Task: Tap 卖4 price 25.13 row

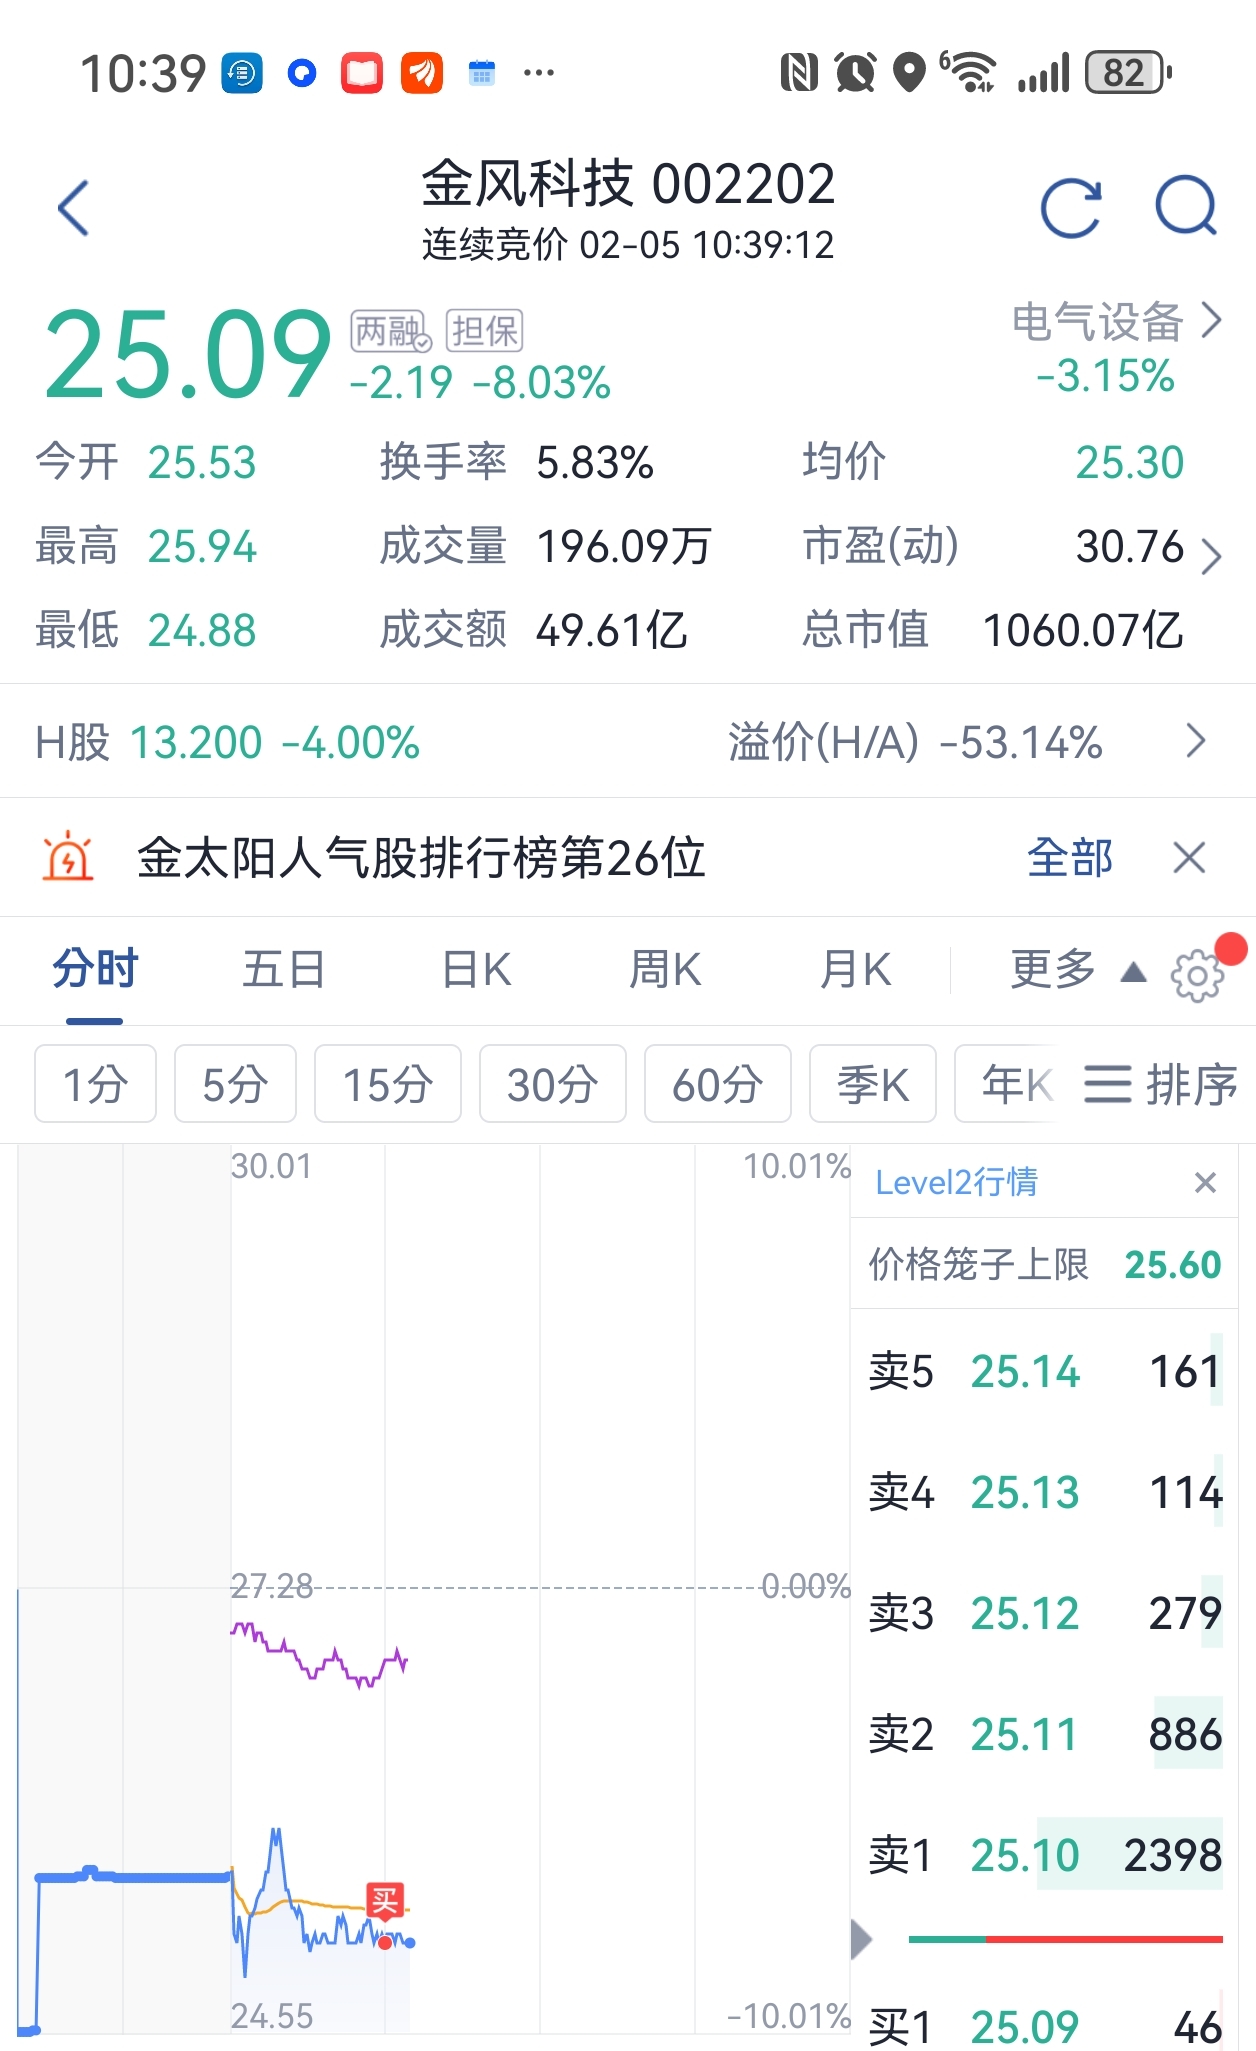Action: tap(1044, 1492)
